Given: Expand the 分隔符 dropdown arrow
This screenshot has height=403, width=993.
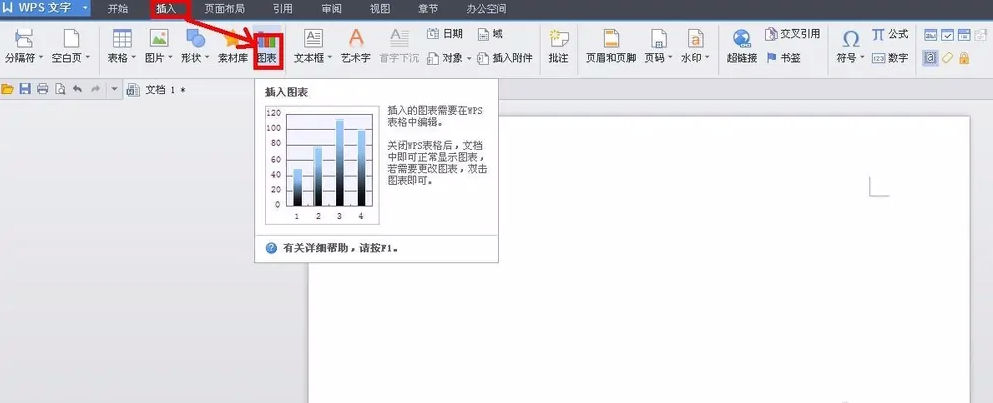Looking at the screenshot, I should 41,58.
